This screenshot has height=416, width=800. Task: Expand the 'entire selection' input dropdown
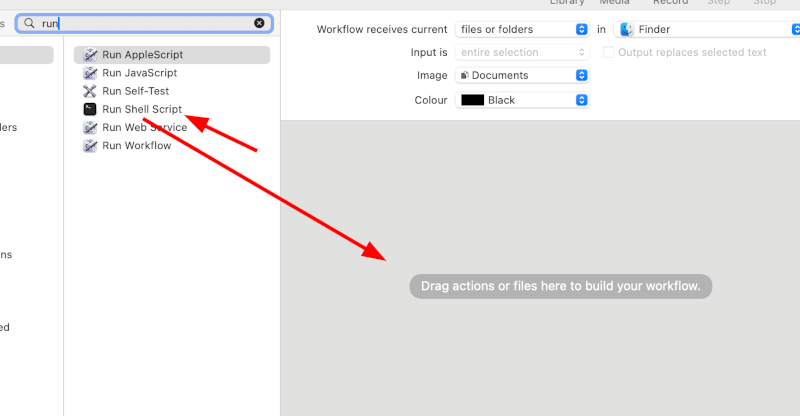click(x=522, y=52)
